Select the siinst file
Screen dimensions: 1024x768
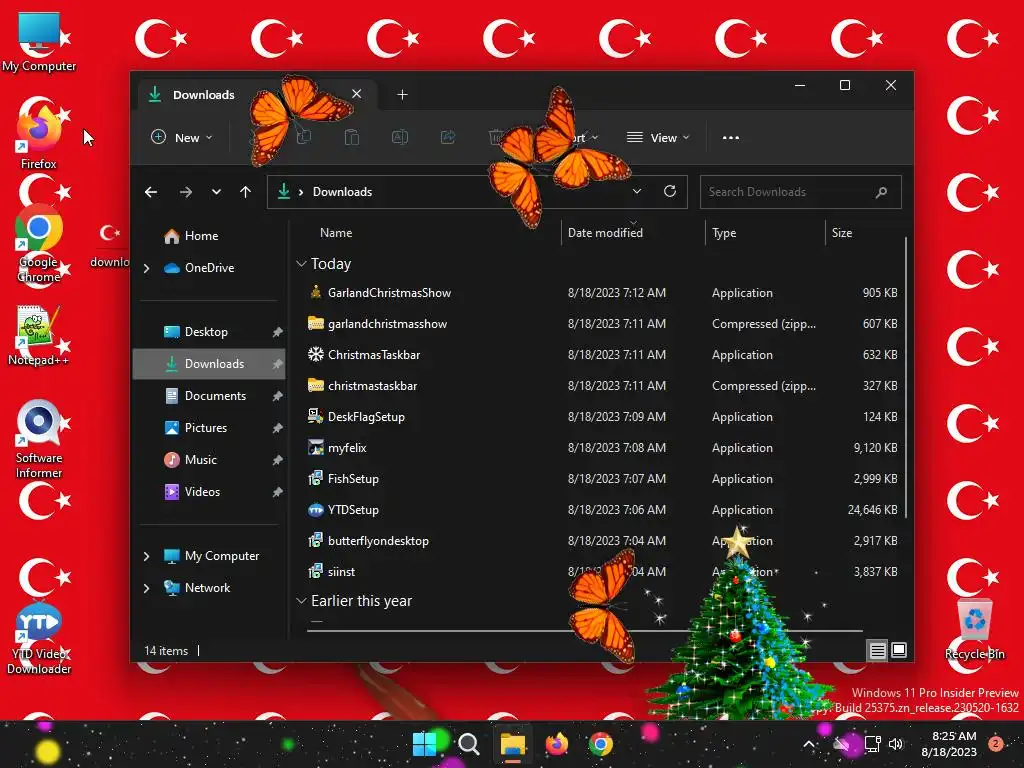(602, 572)
